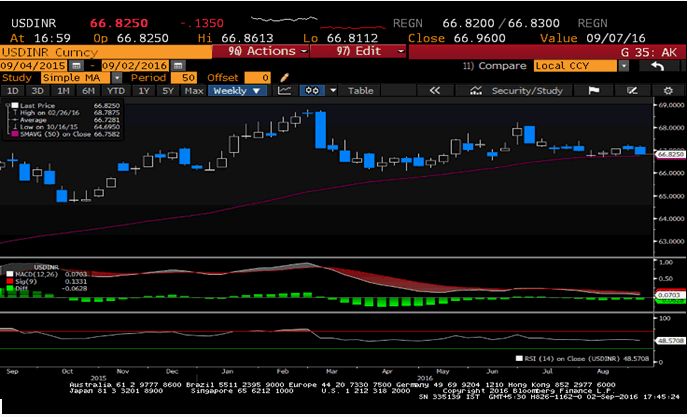The height and width of the screenshot is (417, 687).
Task: Select the 1M time range
Action: (63, 91)
